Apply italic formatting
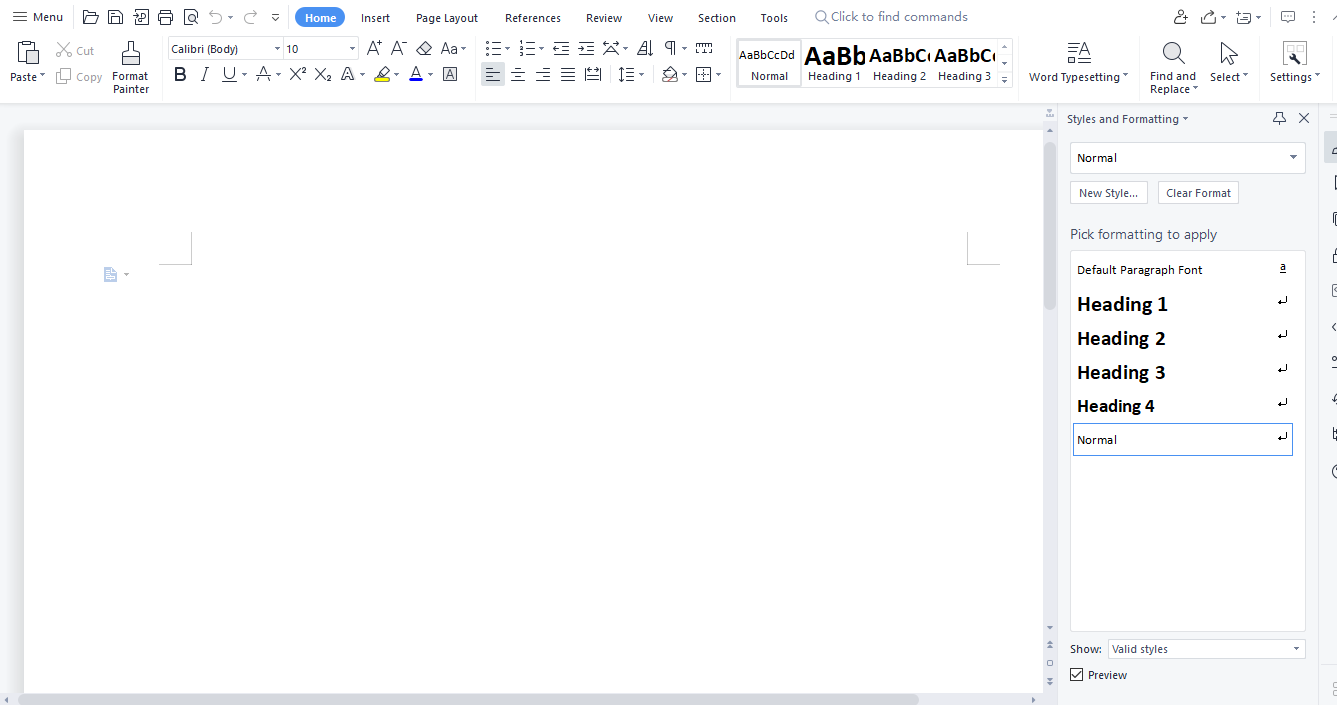 point(204,73)
